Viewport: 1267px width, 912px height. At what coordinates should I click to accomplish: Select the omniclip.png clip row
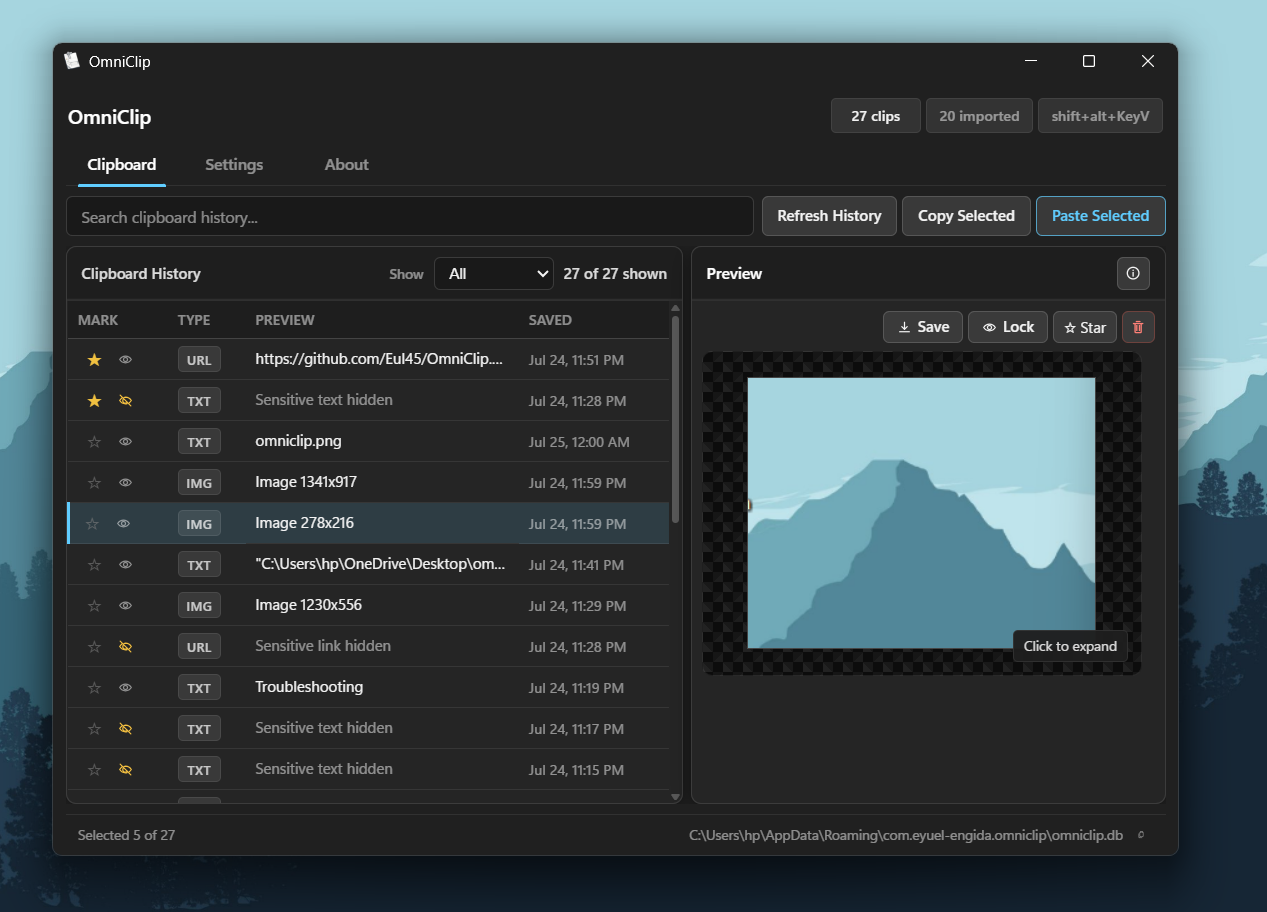pos(368,441)
